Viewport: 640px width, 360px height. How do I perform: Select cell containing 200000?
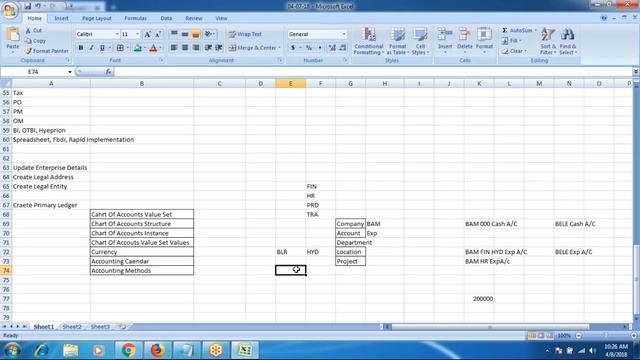[x=479, y=299]
